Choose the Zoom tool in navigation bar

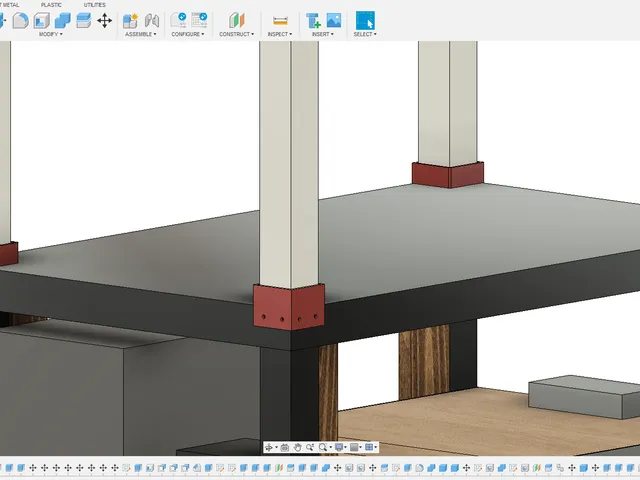(x=310, y=447)
